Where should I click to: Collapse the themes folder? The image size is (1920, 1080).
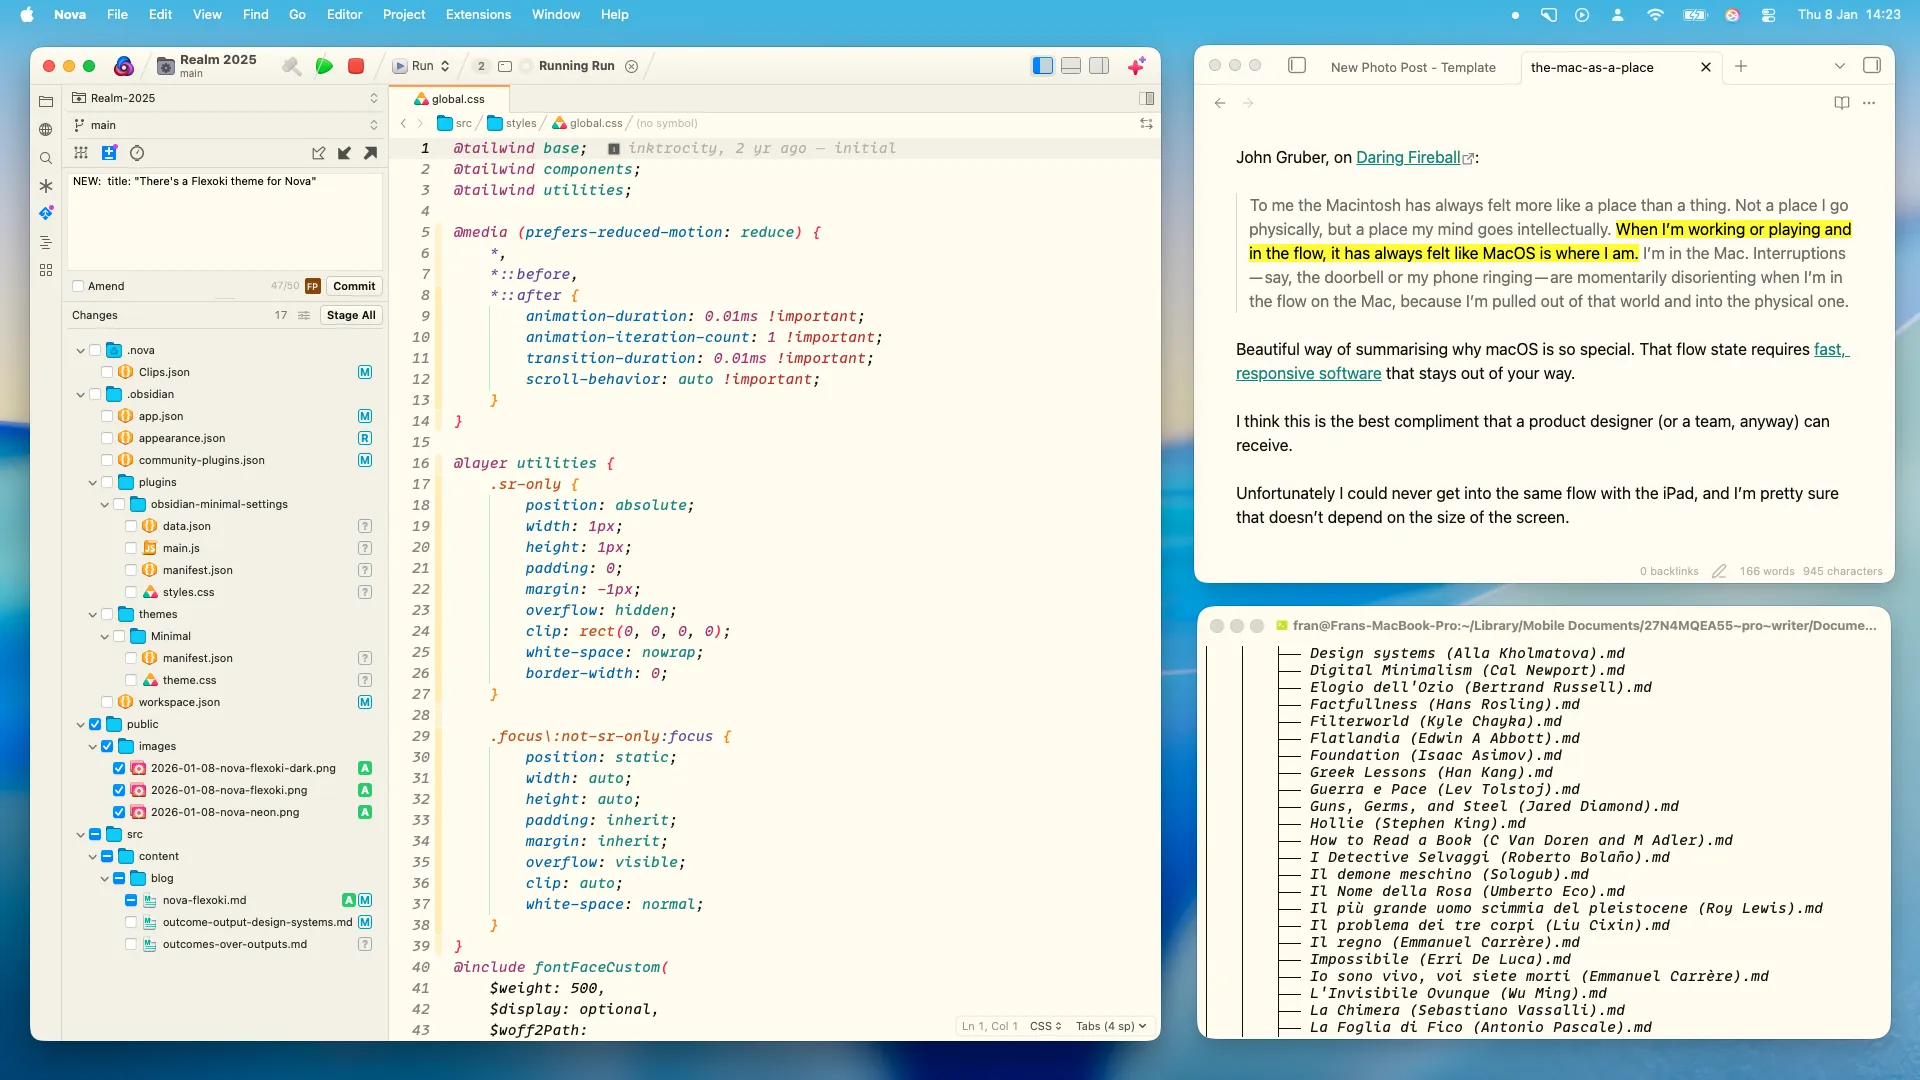coord(92,614)
